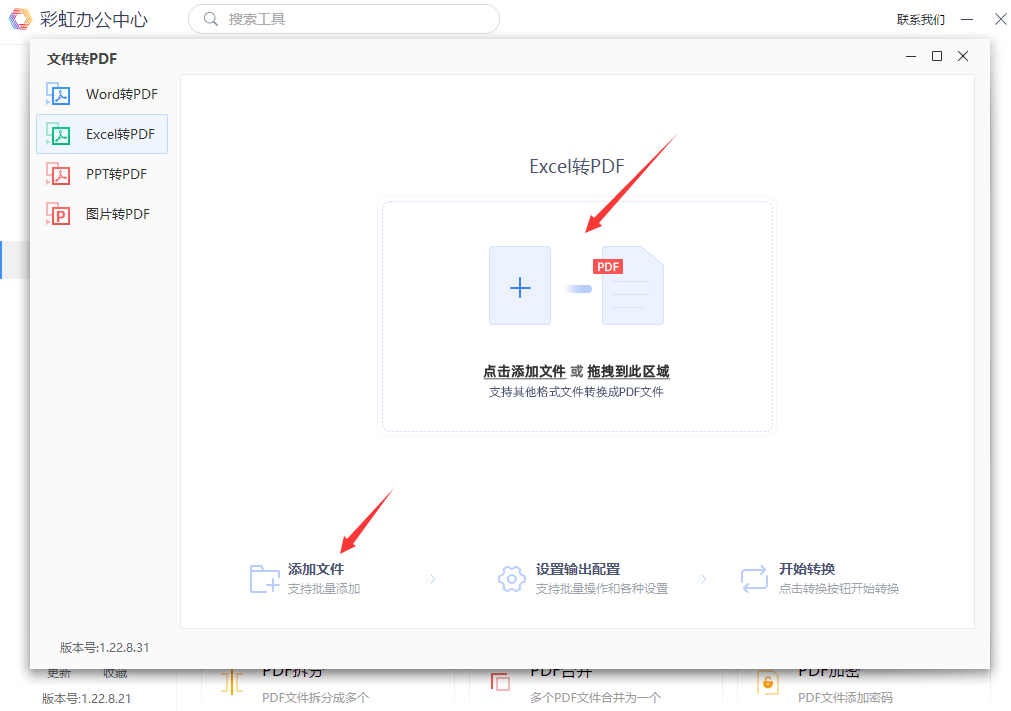Screen dimensions: 1011x711
Task: Select the PPT转PDF tab
Action: tap(102, 174)
